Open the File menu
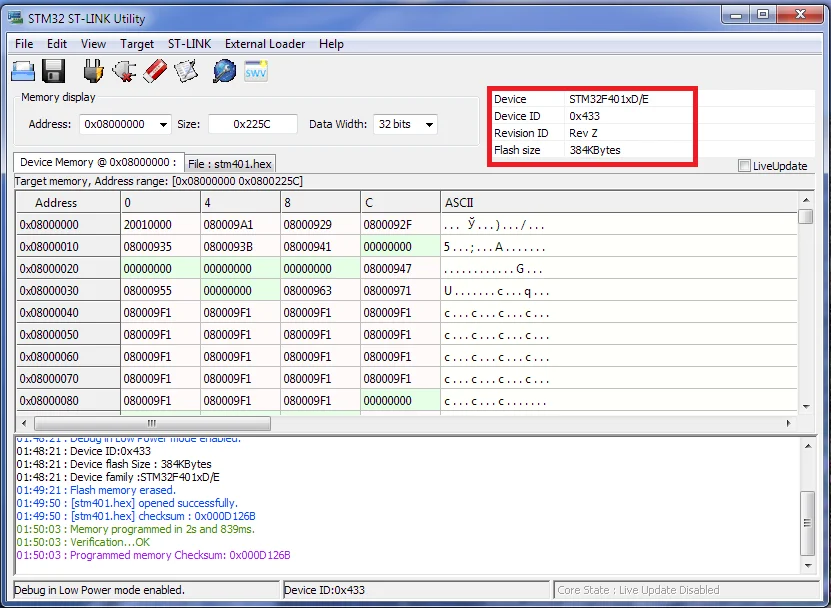Viewport: 831px width, 608px height. 24,44
